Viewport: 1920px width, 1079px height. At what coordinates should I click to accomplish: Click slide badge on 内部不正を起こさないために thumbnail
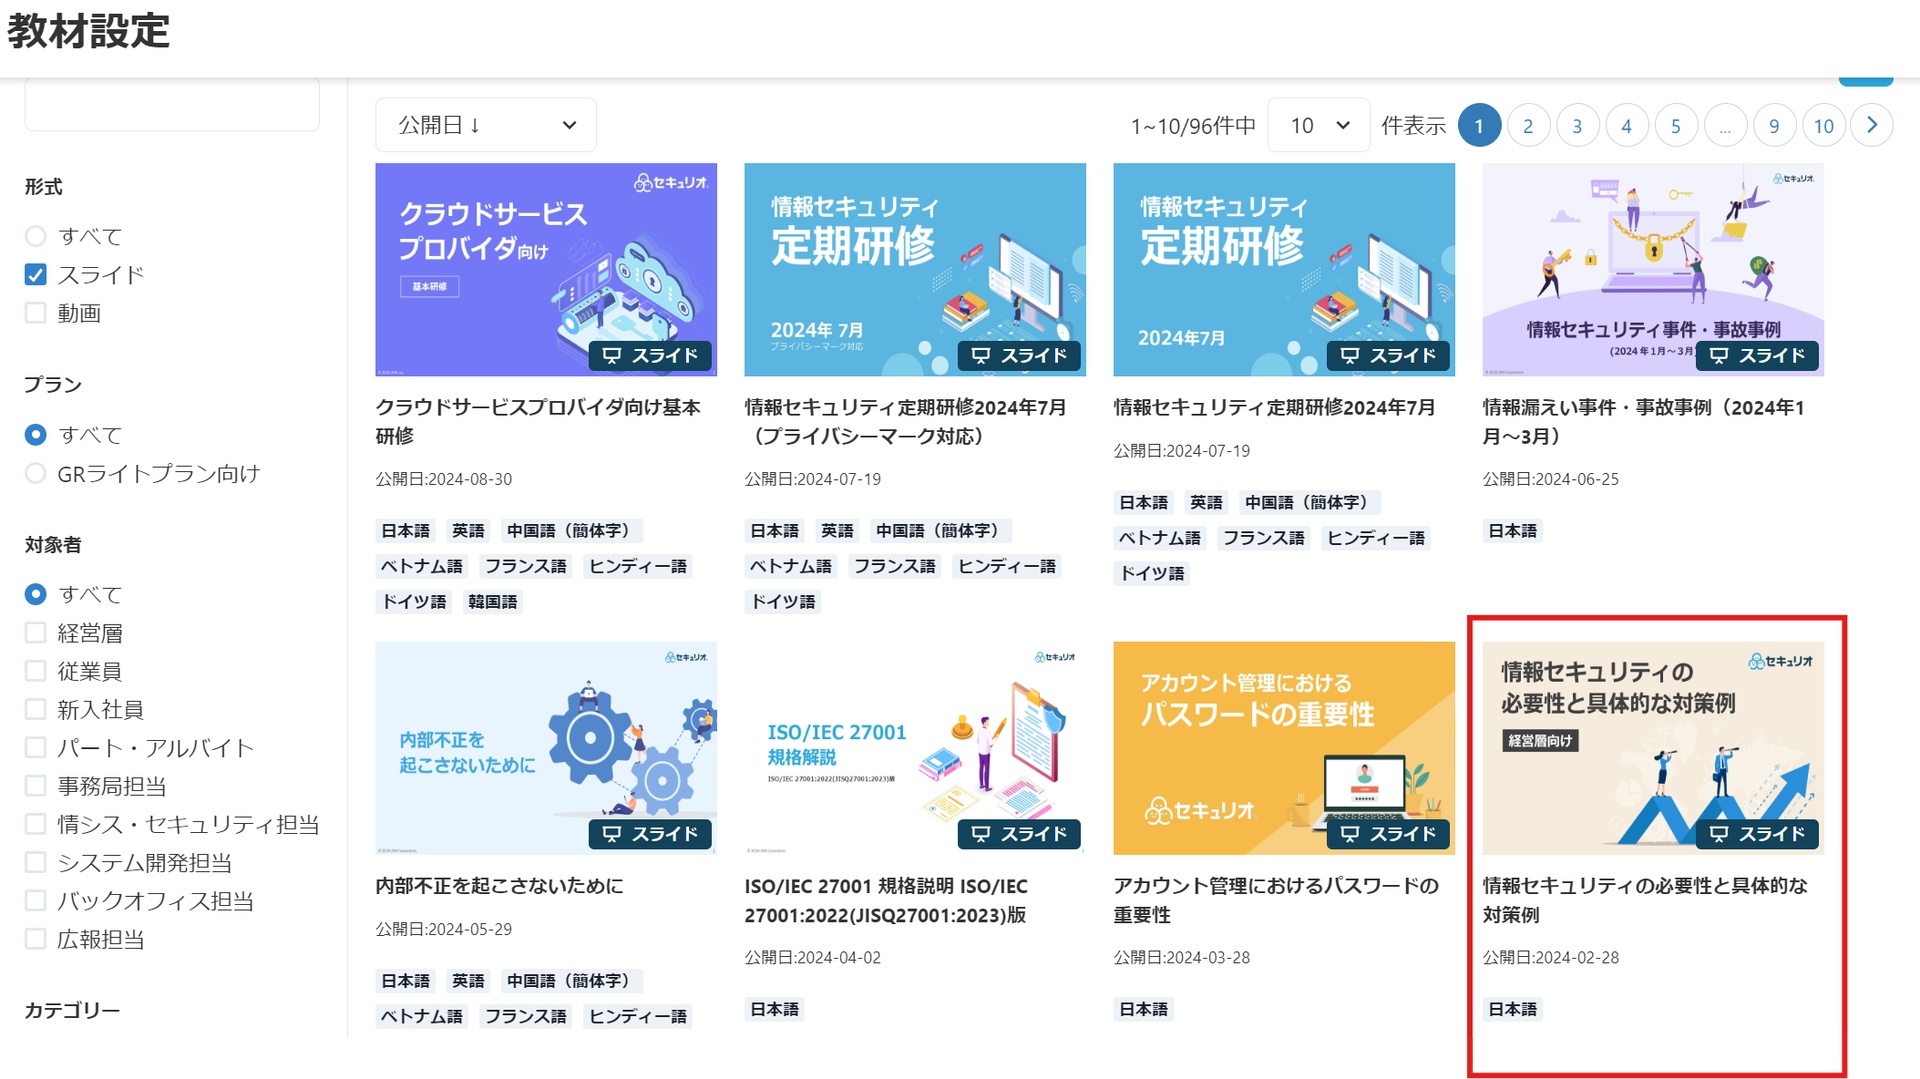click(650, 834)
